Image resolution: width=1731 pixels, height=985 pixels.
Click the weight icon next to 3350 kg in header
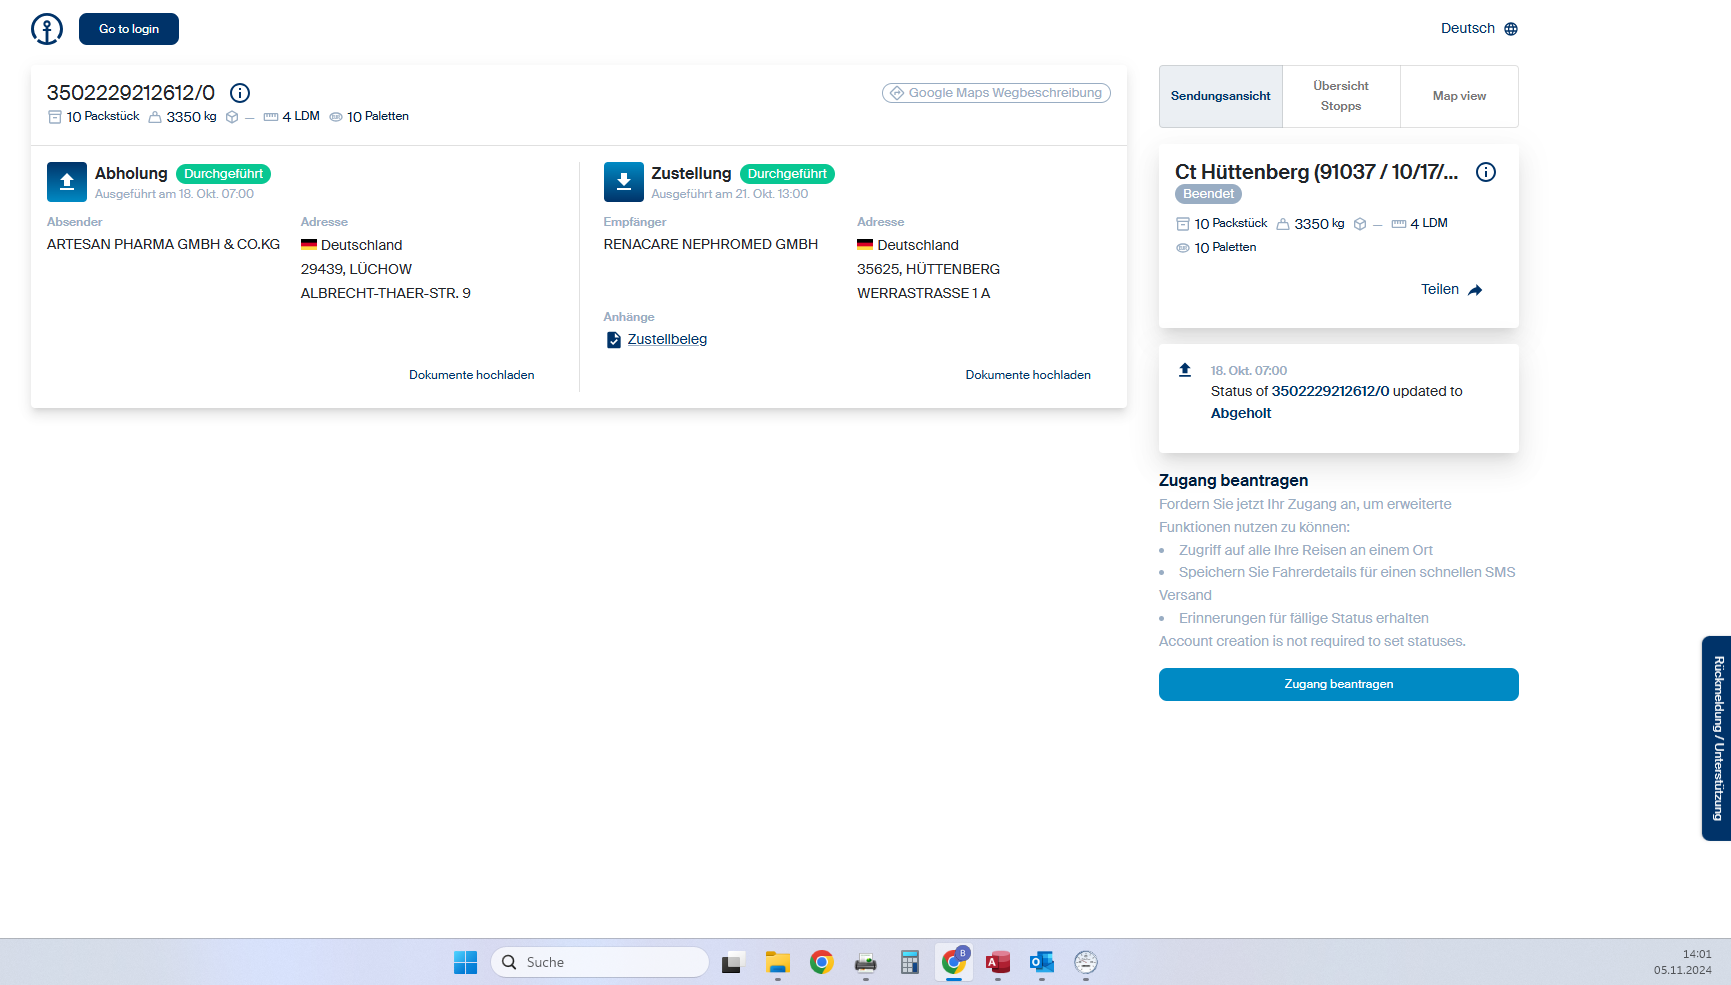coord(155,117)
